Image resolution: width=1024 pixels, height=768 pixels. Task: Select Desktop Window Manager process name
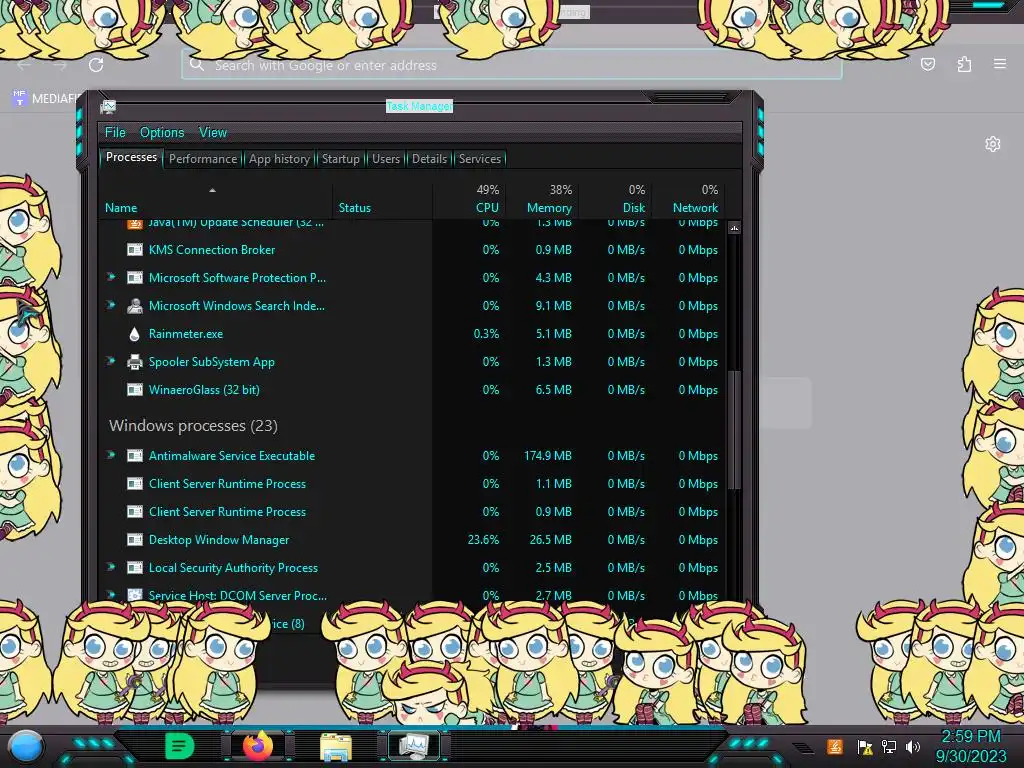[219, 540]
